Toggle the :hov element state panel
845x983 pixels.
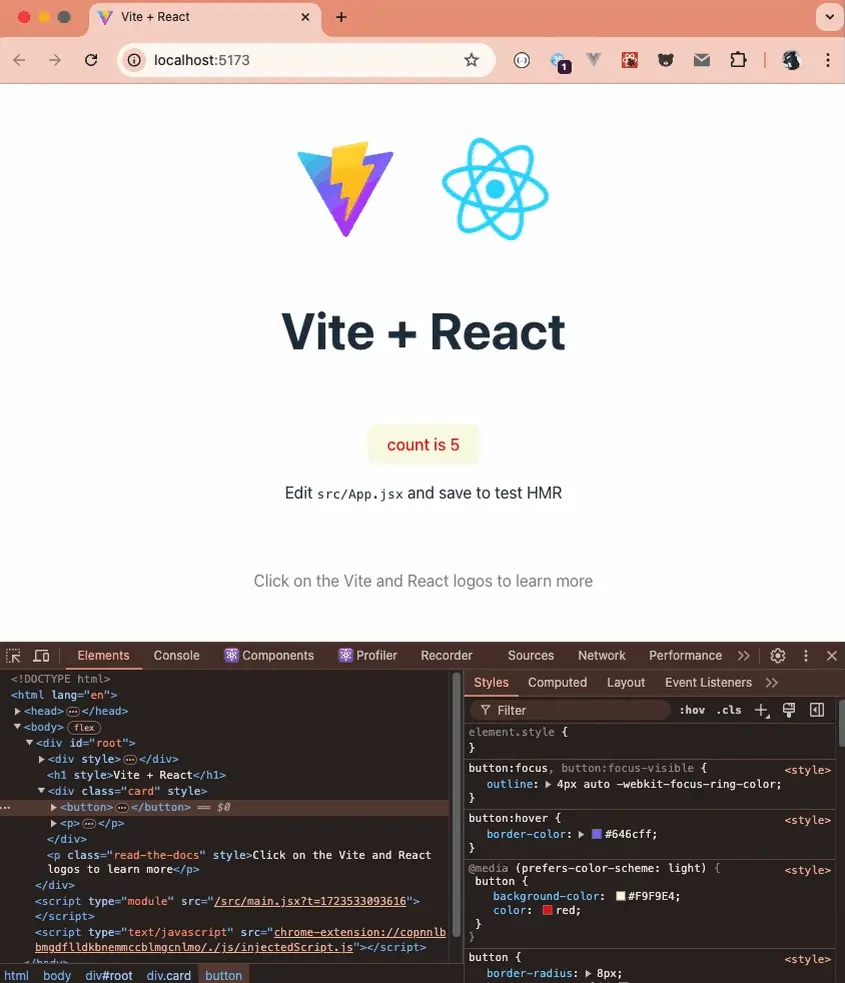click(692, 710)
